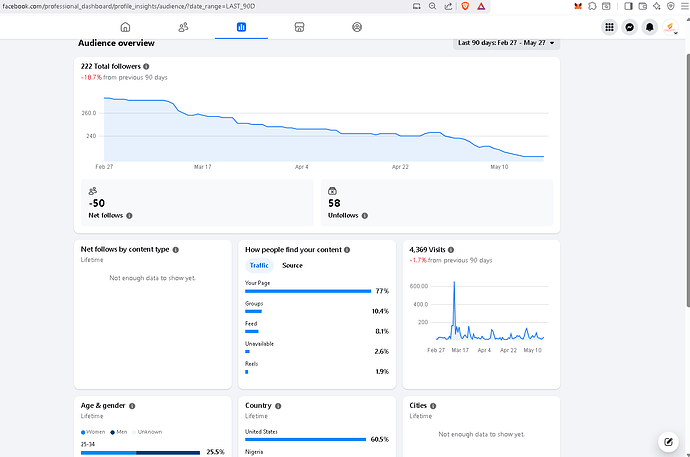Viewport: 690px width, 457px height.
Task: Open the Facebook menu grid icon
Action: (609, 27)
